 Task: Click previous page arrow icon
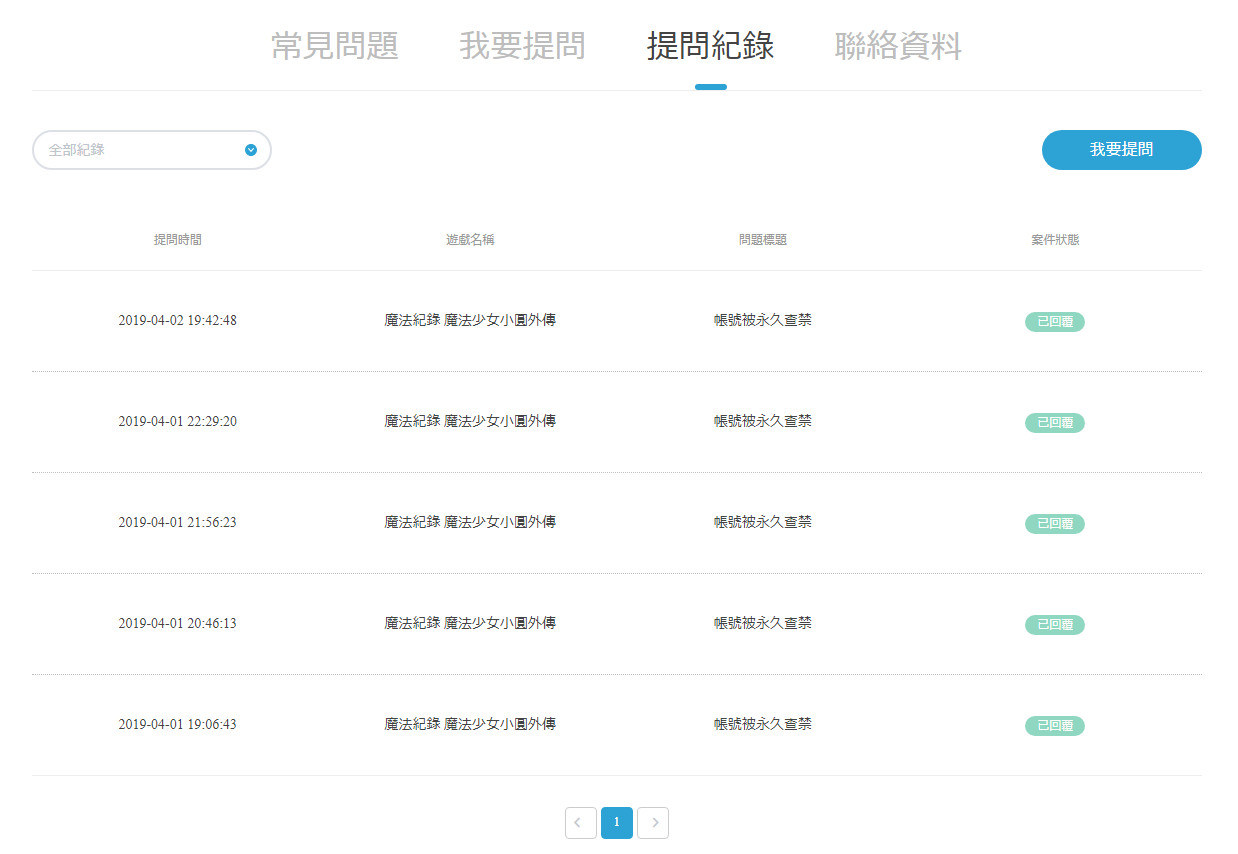tap(580, 822)
